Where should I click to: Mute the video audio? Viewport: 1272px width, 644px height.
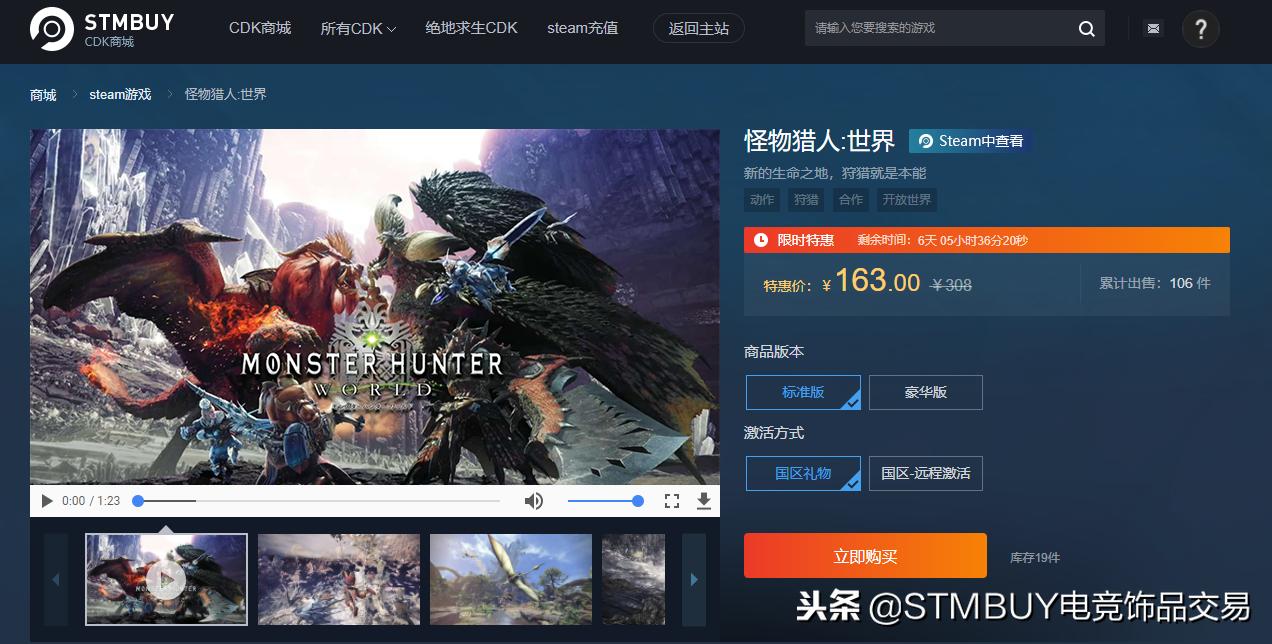(x=534, y=500)
